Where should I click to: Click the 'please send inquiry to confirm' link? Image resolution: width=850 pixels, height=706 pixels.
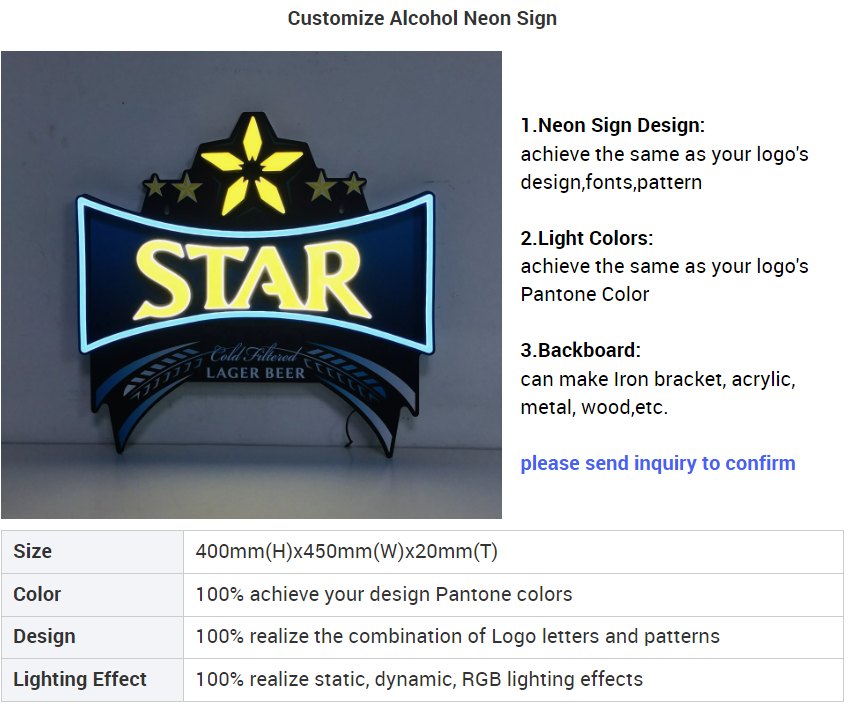click(658, 463)
